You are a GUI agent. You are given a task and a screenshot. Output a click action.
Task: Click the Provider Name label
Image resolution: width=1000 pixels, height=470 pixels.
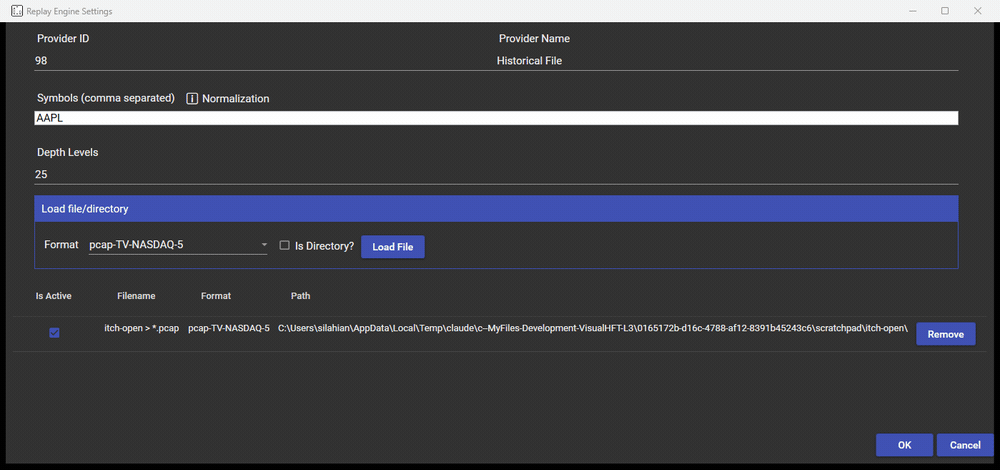534,39
